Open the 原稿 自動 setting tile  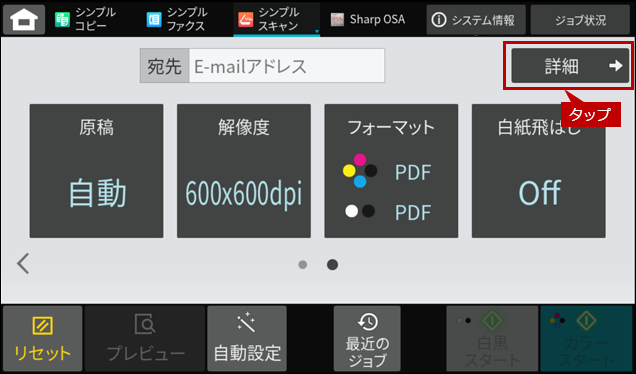97,171
